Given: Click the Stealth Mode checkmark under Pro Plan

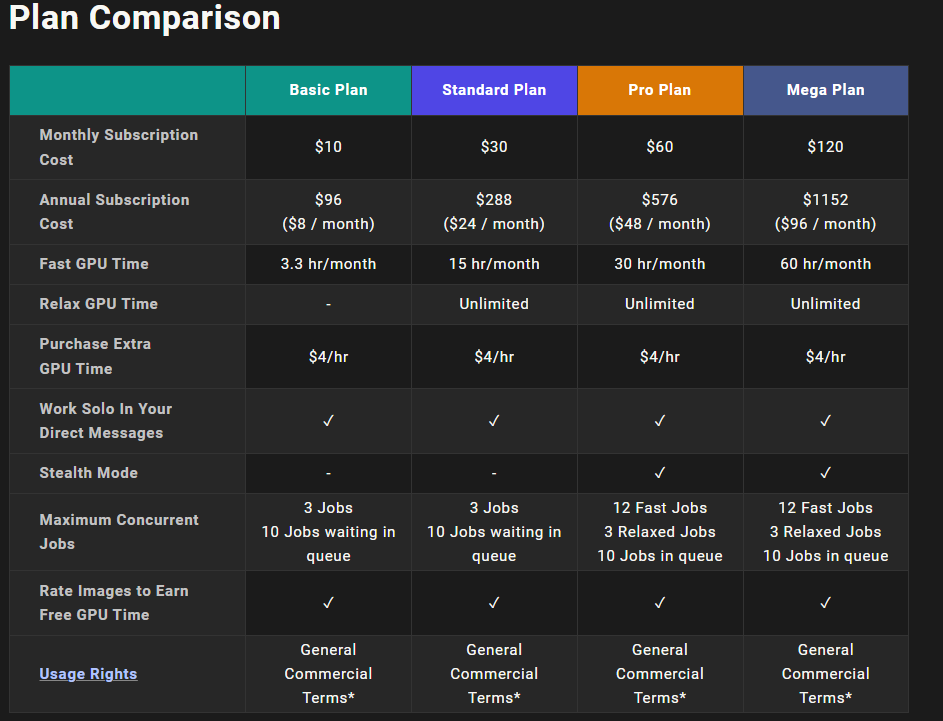Looking at the screenshot, I should 660,473.
